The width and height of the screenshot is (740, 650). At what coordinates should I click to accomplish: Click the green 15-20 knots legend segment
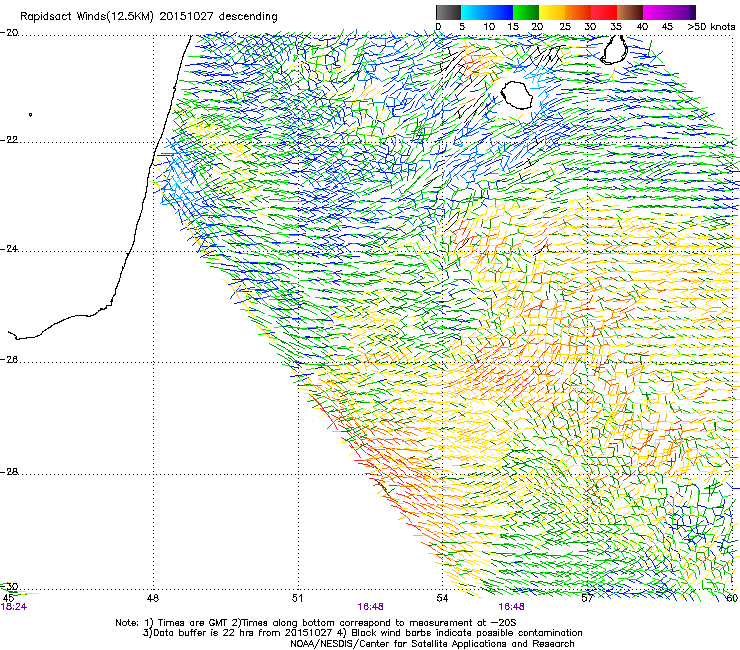526,12
